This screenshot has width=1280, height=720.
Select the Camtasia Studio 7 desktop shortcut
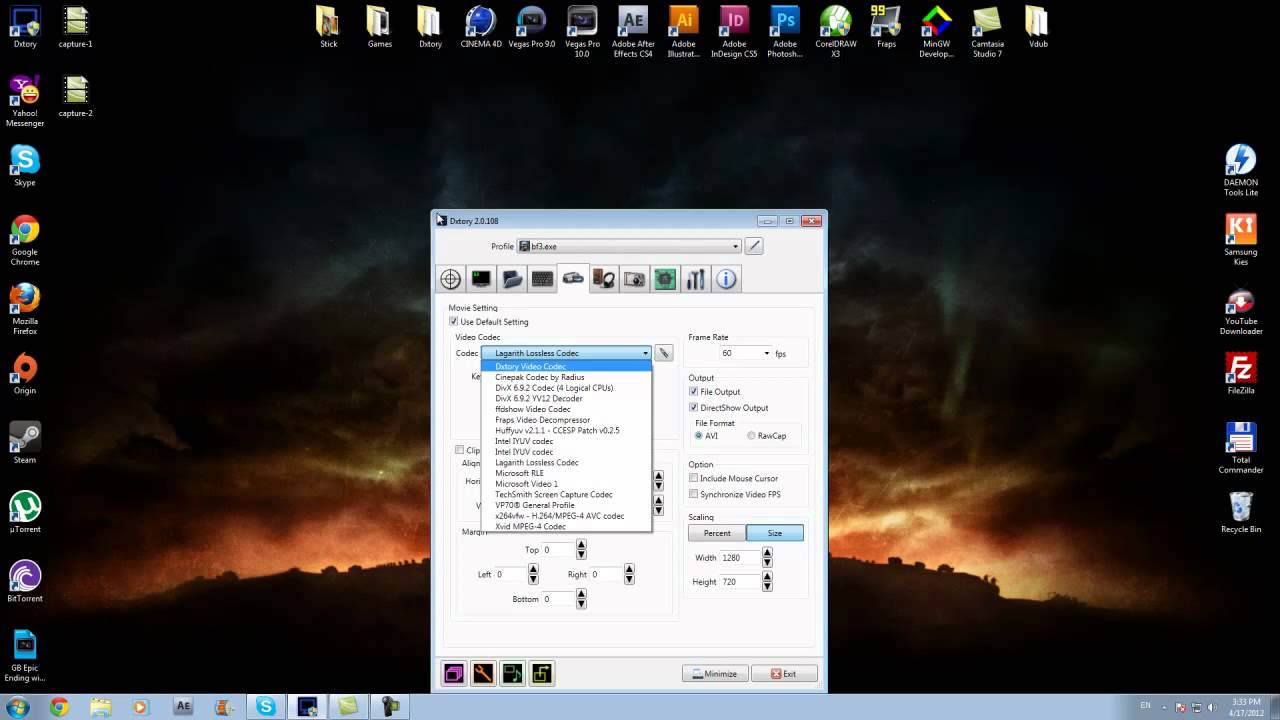click(987, 32)
